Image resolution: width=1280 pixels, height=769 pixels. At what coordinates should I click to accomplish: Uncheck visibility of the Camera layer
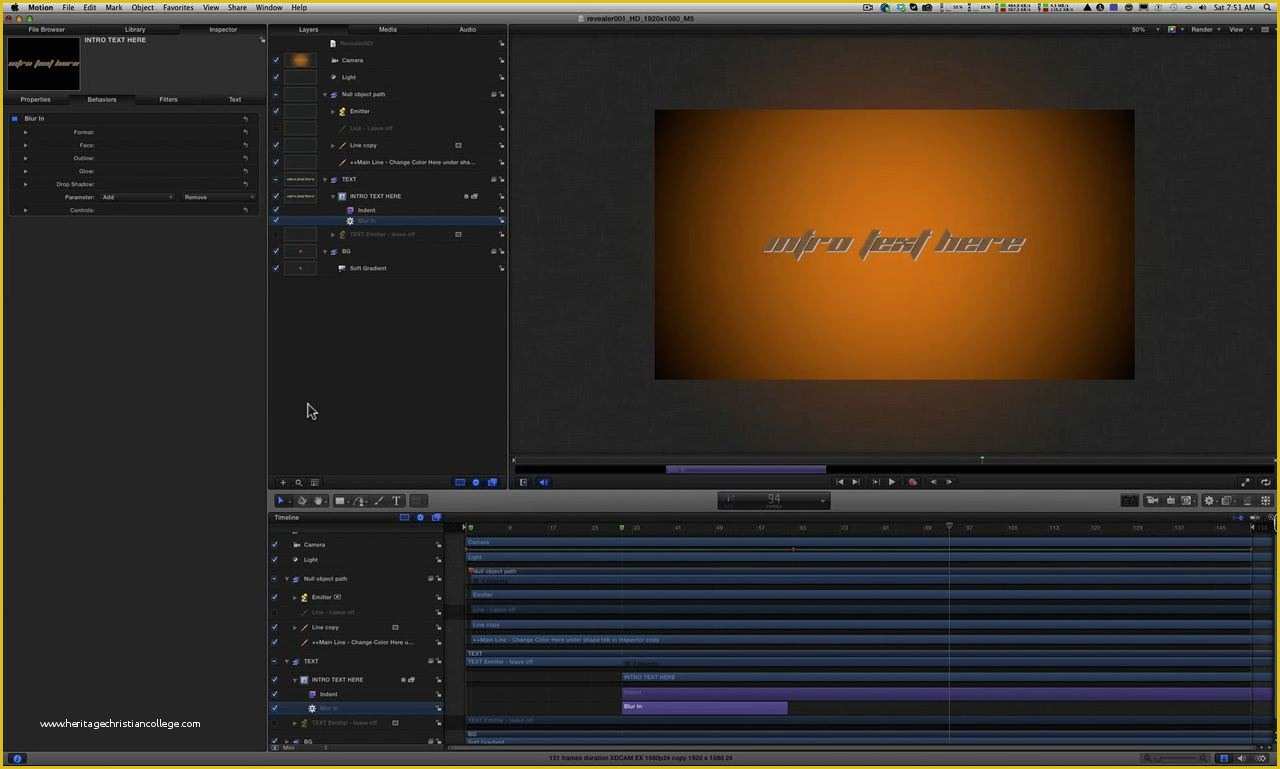[x=276, y=60]
